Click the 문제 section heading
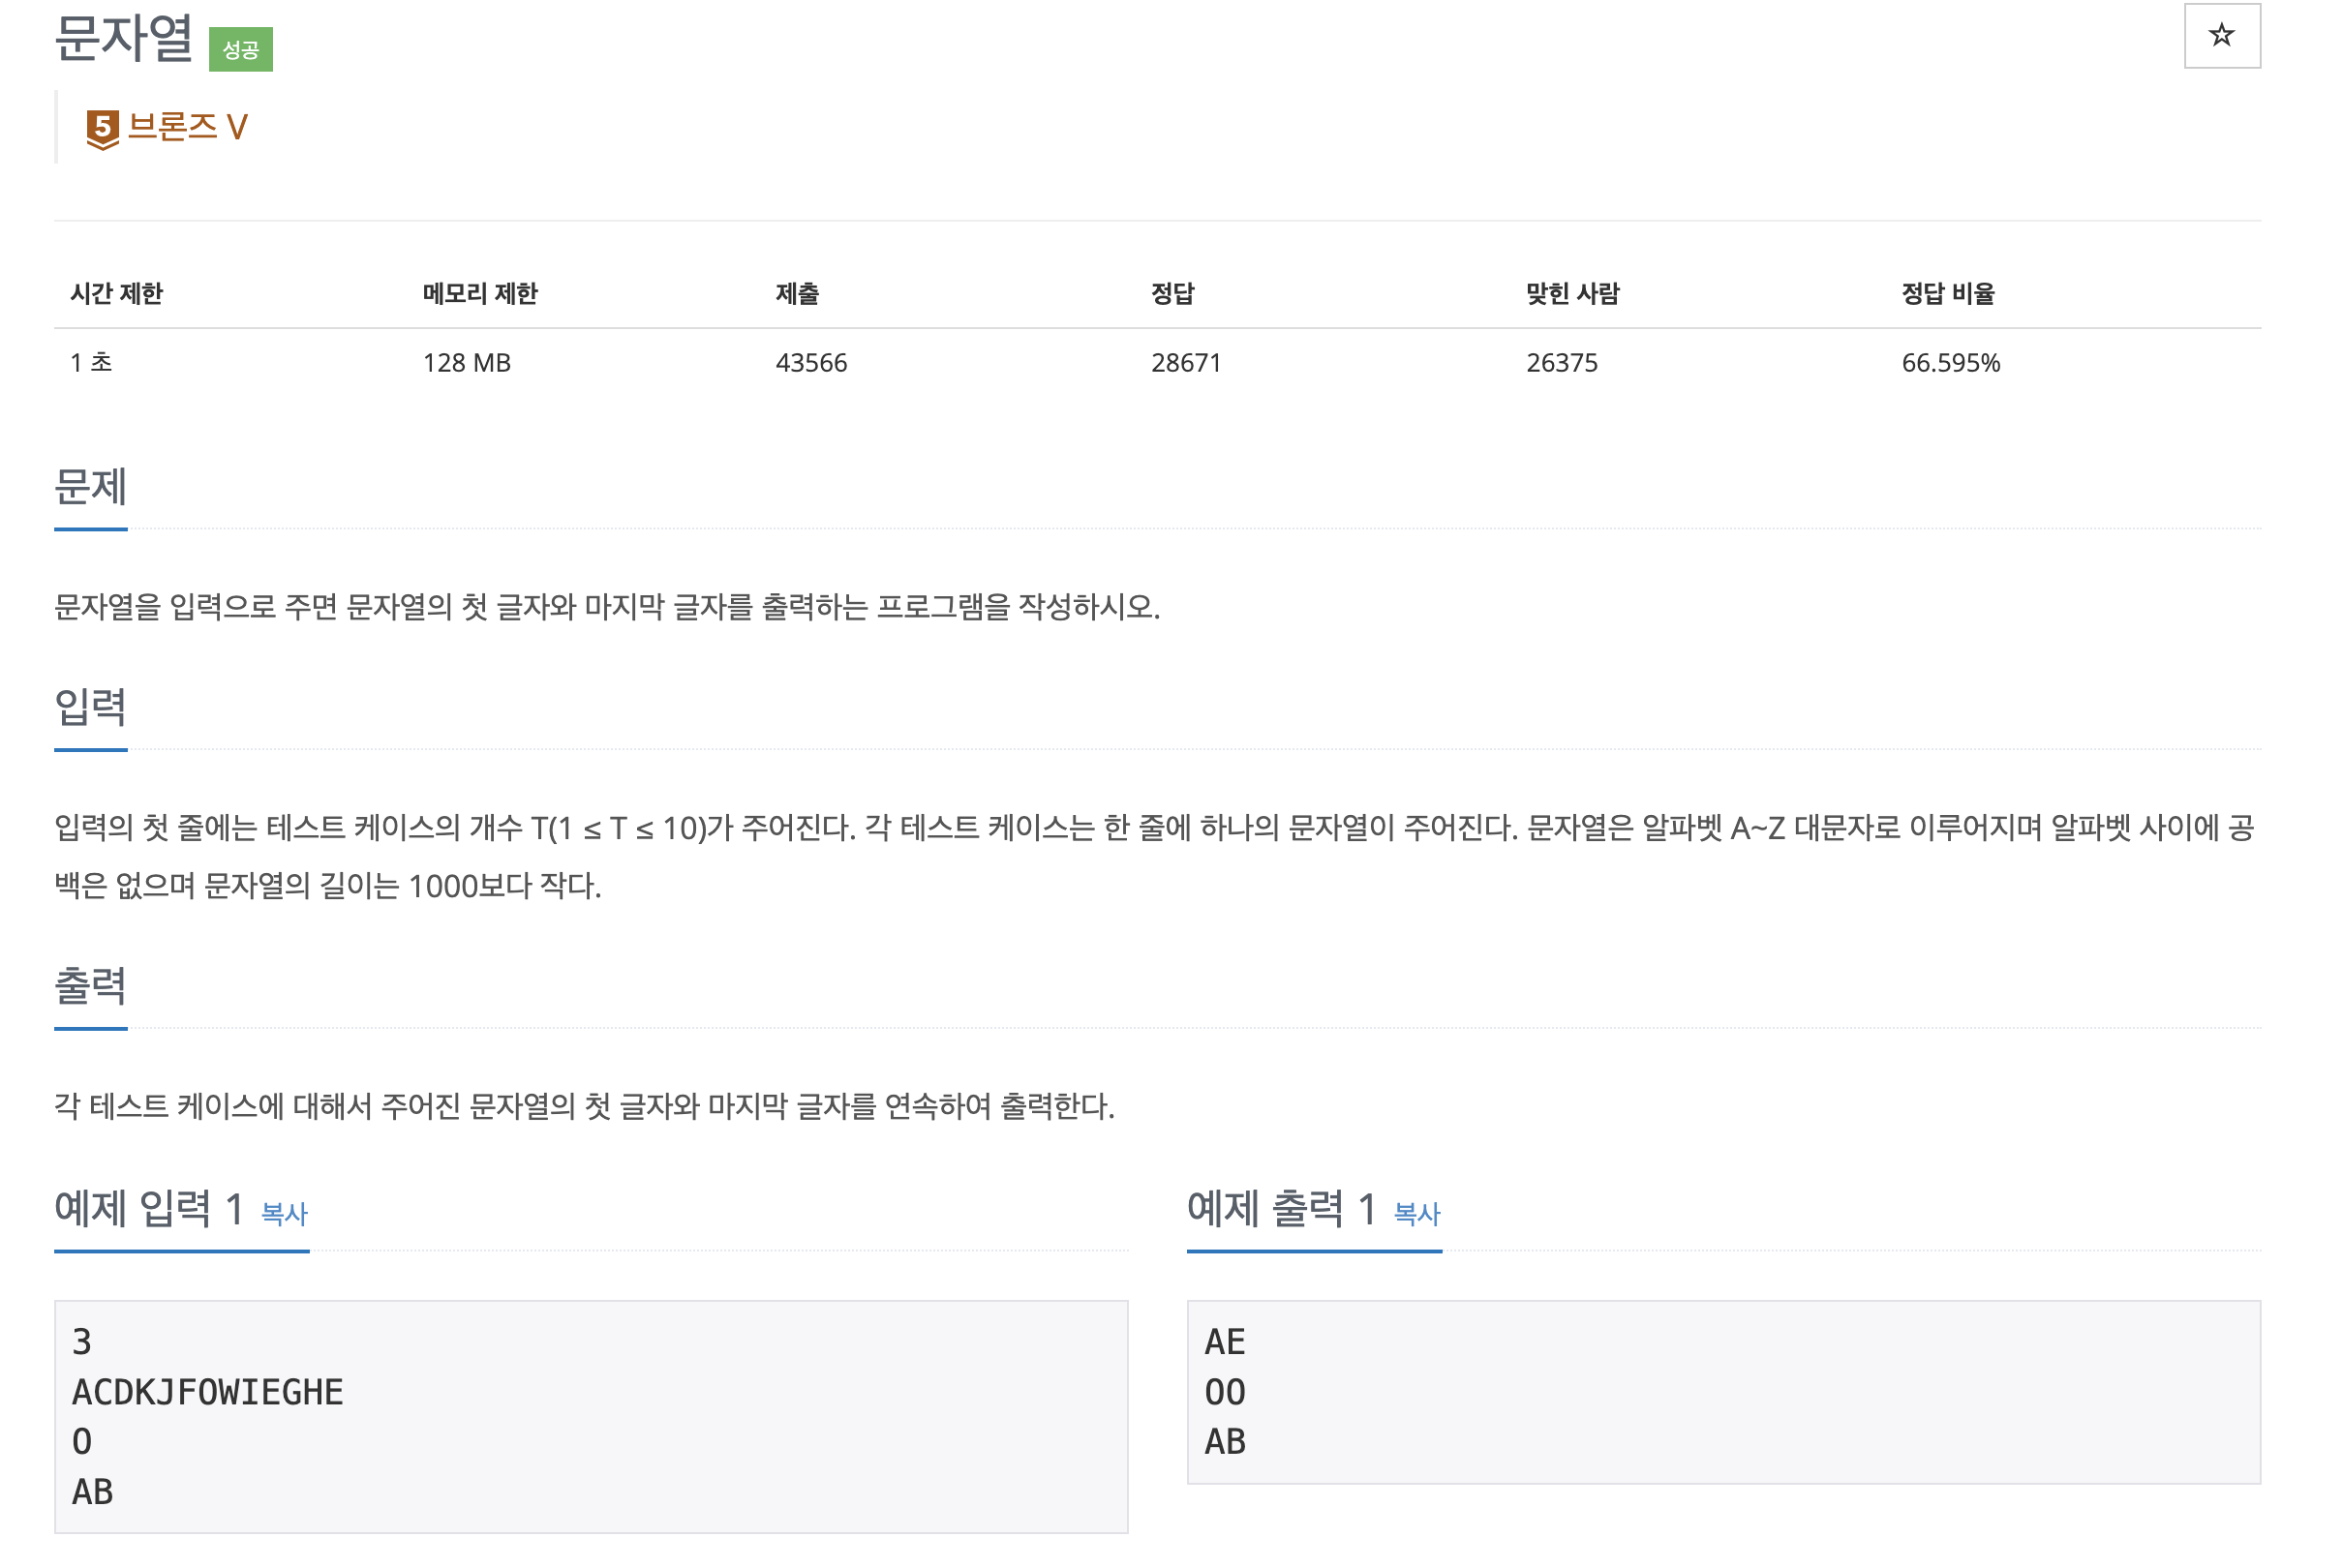 tap(90, 487)
